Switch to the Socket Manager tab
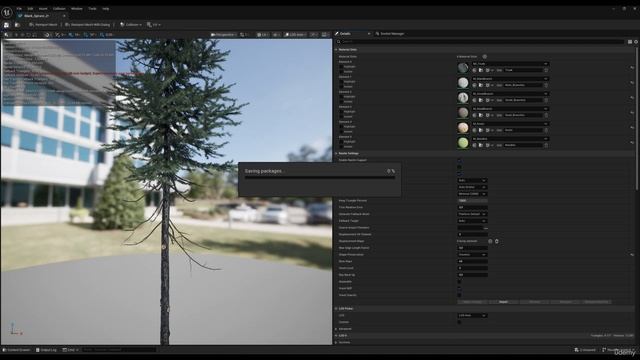 390,34
